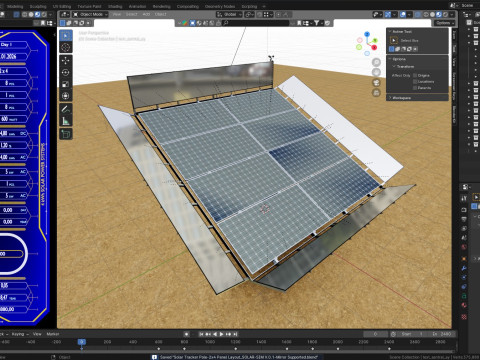Open the viewport Options dropdown
Image resolution: width=480 pixels, height=360 pixels.
pyautogui.click(x=444, y=23)
